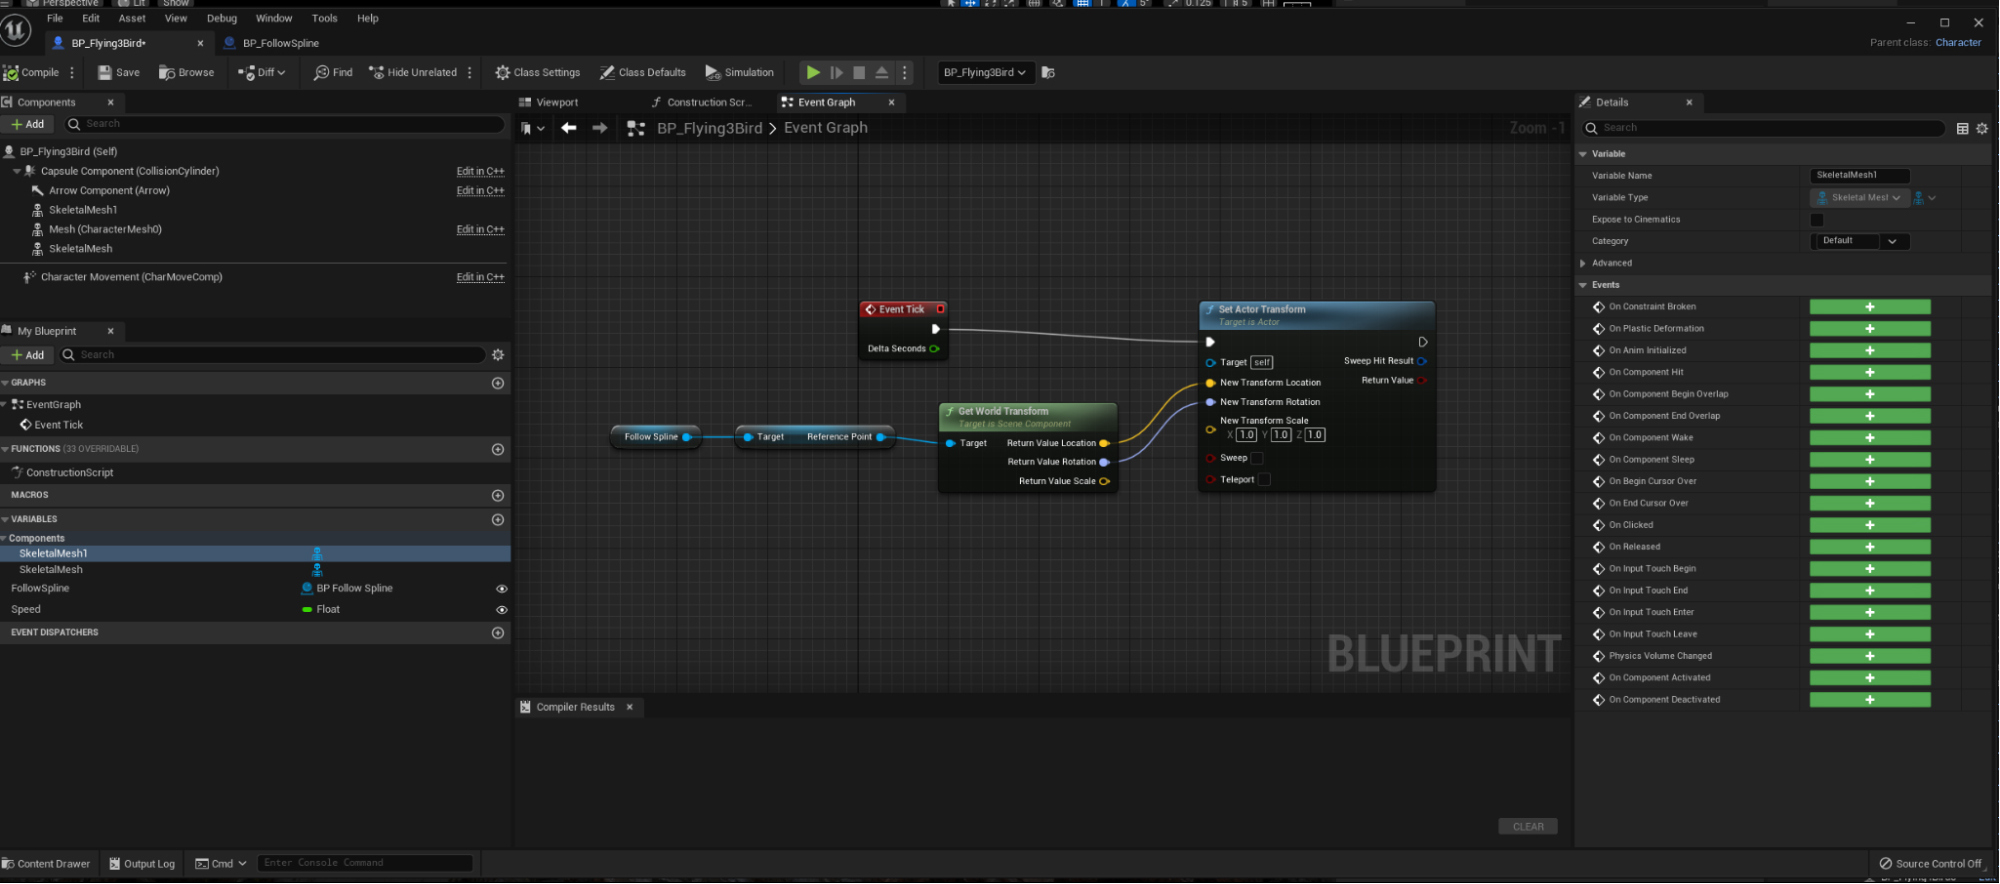Open My Blueprint settings gear
The height and width of the screenshot is (884, 2000).
(x=498, y=355)
